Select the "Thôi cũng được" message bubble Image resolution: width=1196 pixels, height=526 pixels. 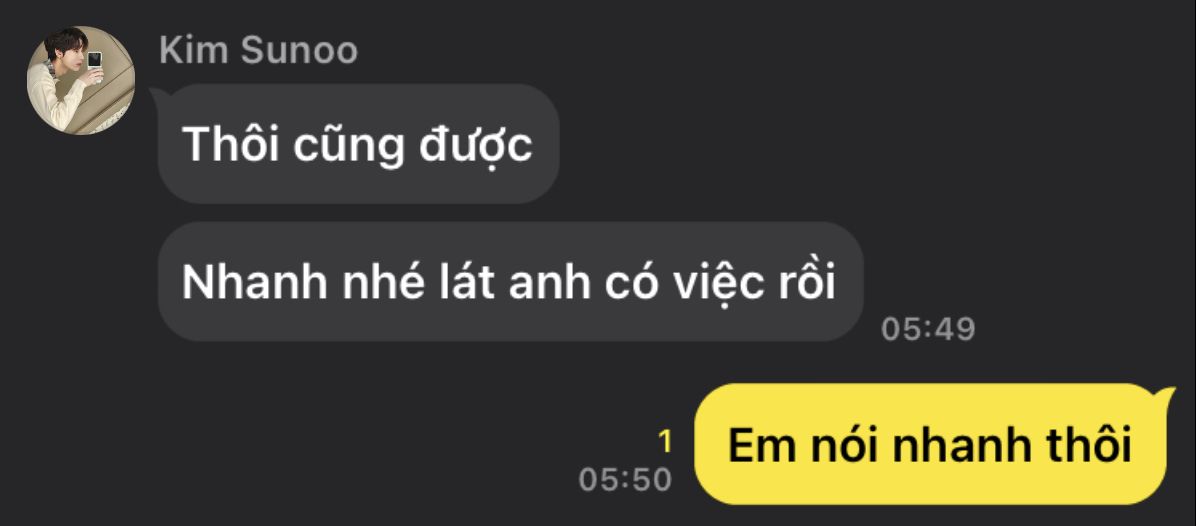tap(358, 143)
